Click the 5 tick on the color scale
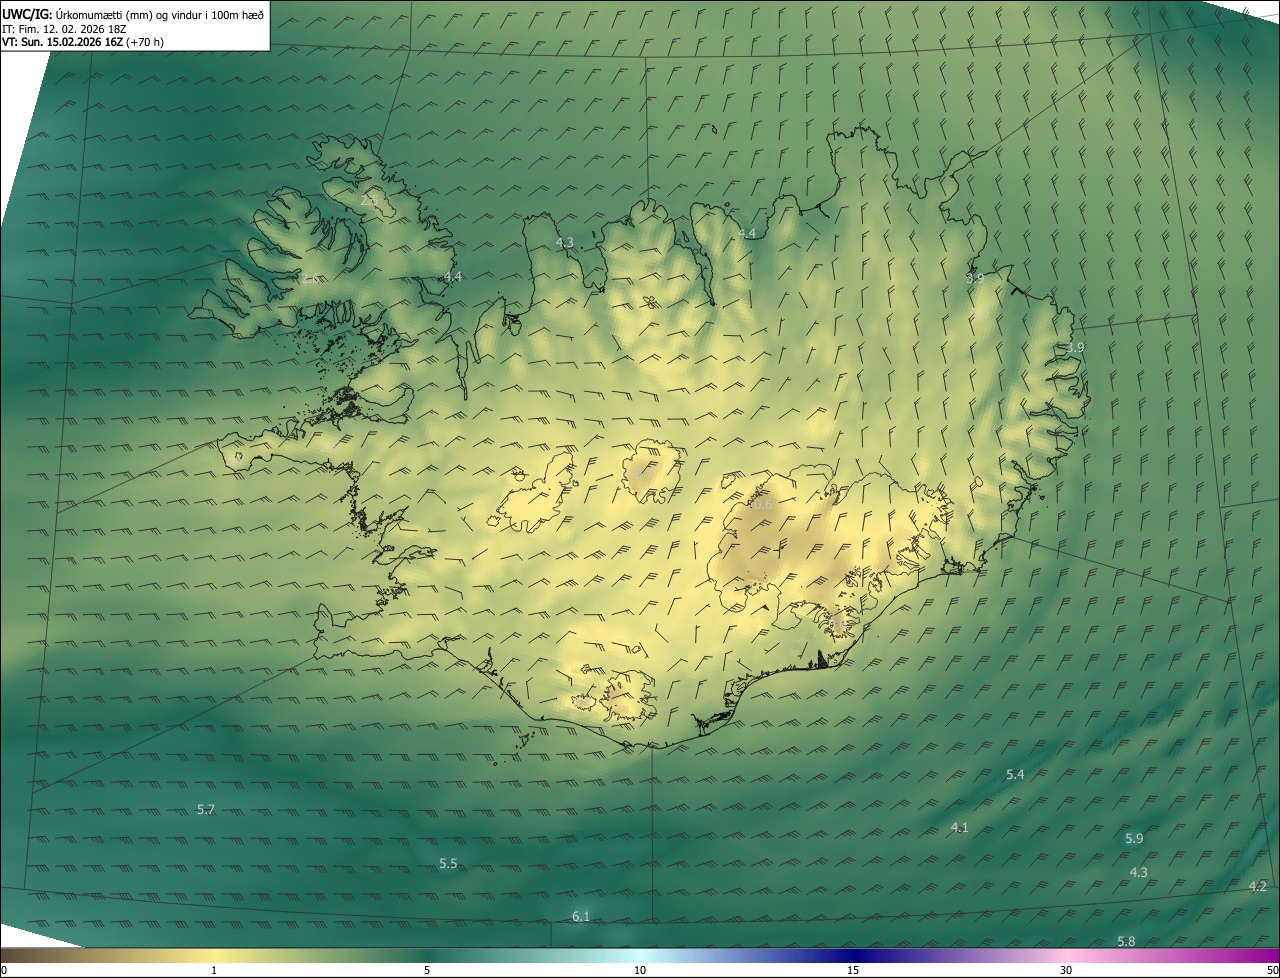 (x=427, y=970)
